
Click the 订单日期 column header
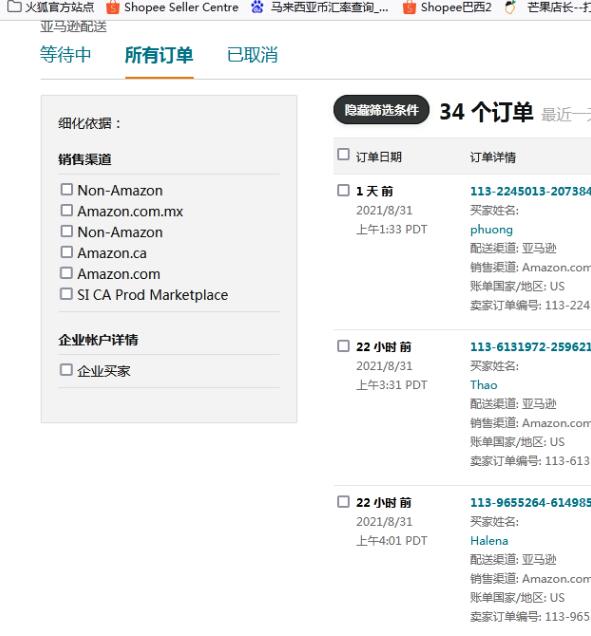(x=379, y=157)
